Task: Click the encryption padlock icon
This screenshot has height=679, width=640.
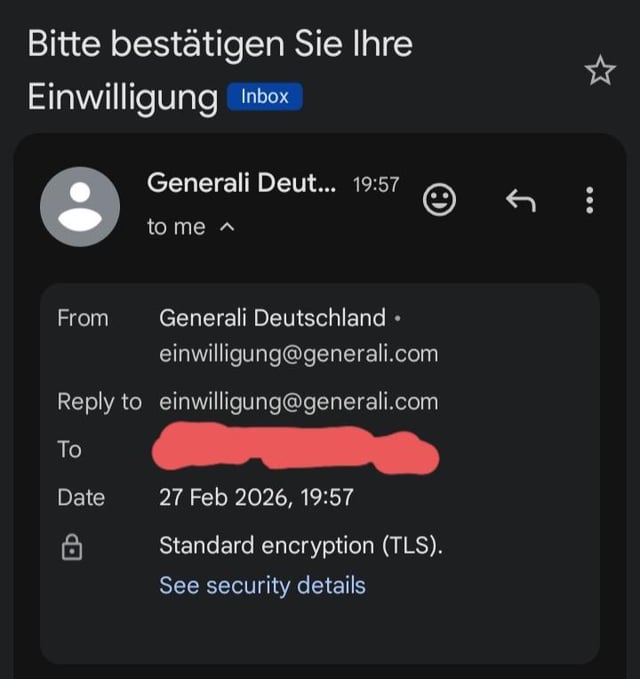Action: pos(72,548)
